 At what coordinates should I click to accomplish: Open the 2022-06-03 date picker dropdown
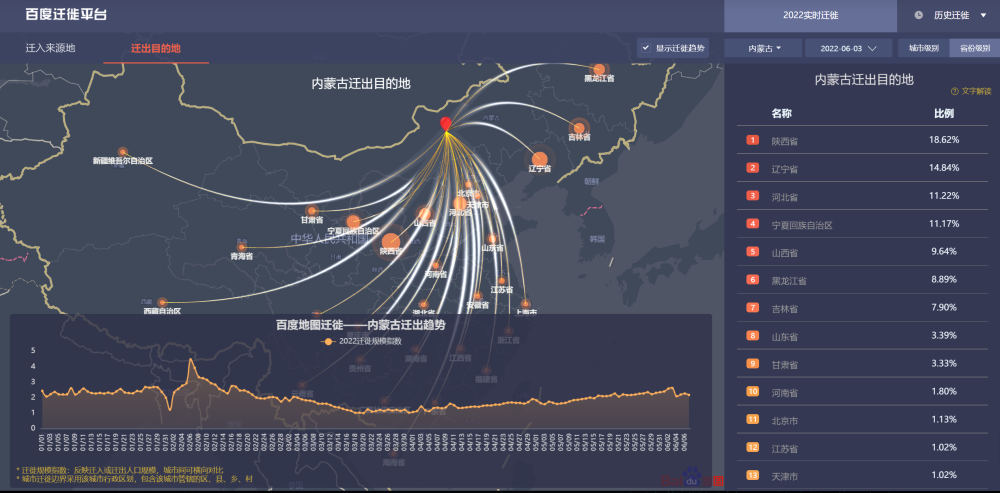pos(848,48)
